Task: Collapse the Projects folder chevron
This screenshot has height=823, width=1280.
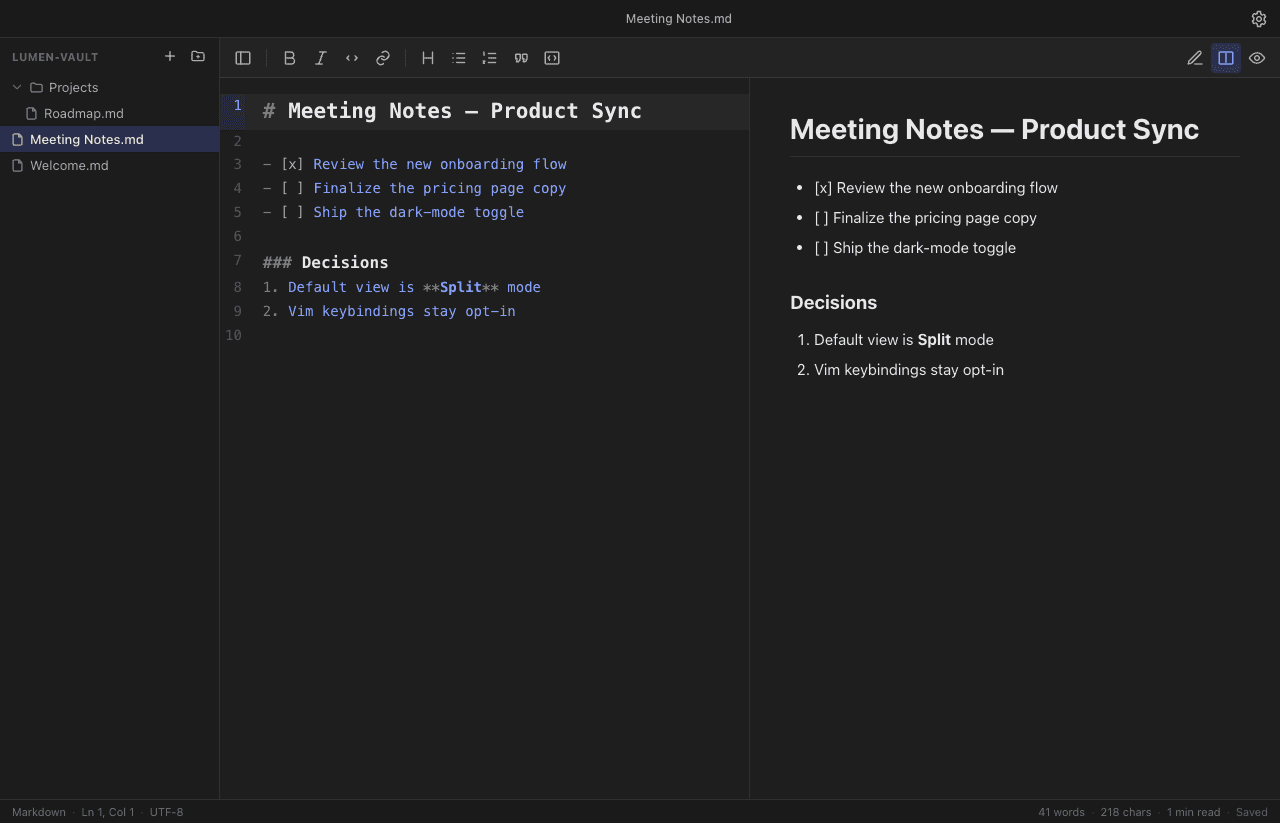Action: pos(17,87)
